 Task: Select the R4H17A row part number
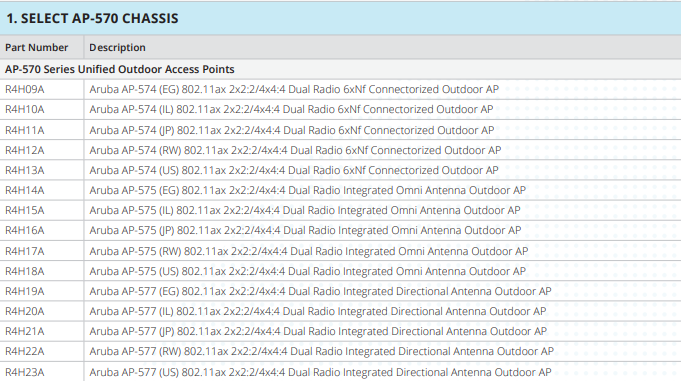(25, 251)
